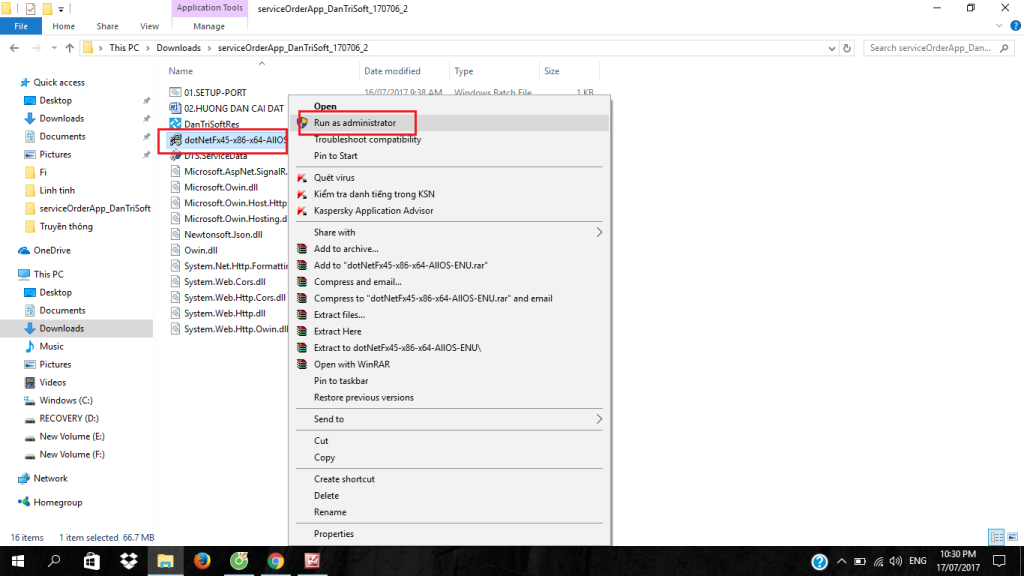Go up one folder level
Screen dimensions: 1024x576
tap(69, 48)
